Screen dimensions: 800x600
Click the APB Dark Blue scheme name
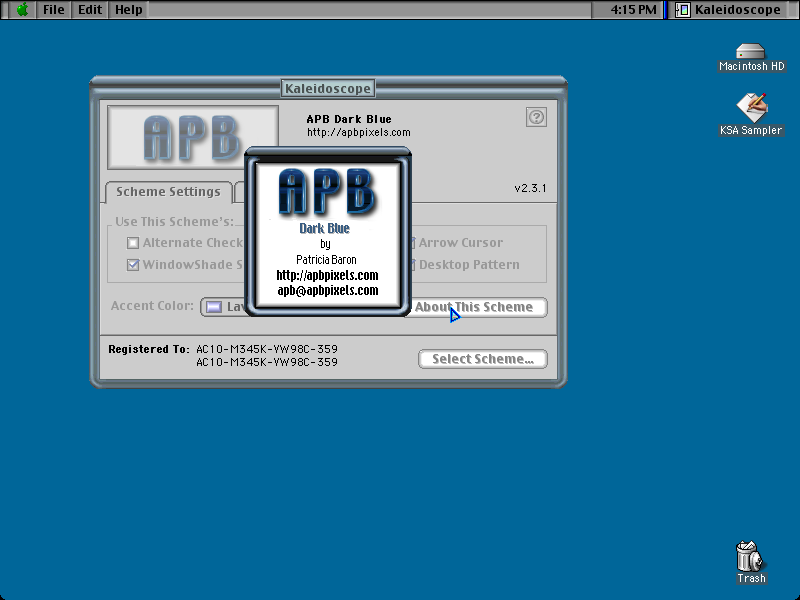pos(349,119)
